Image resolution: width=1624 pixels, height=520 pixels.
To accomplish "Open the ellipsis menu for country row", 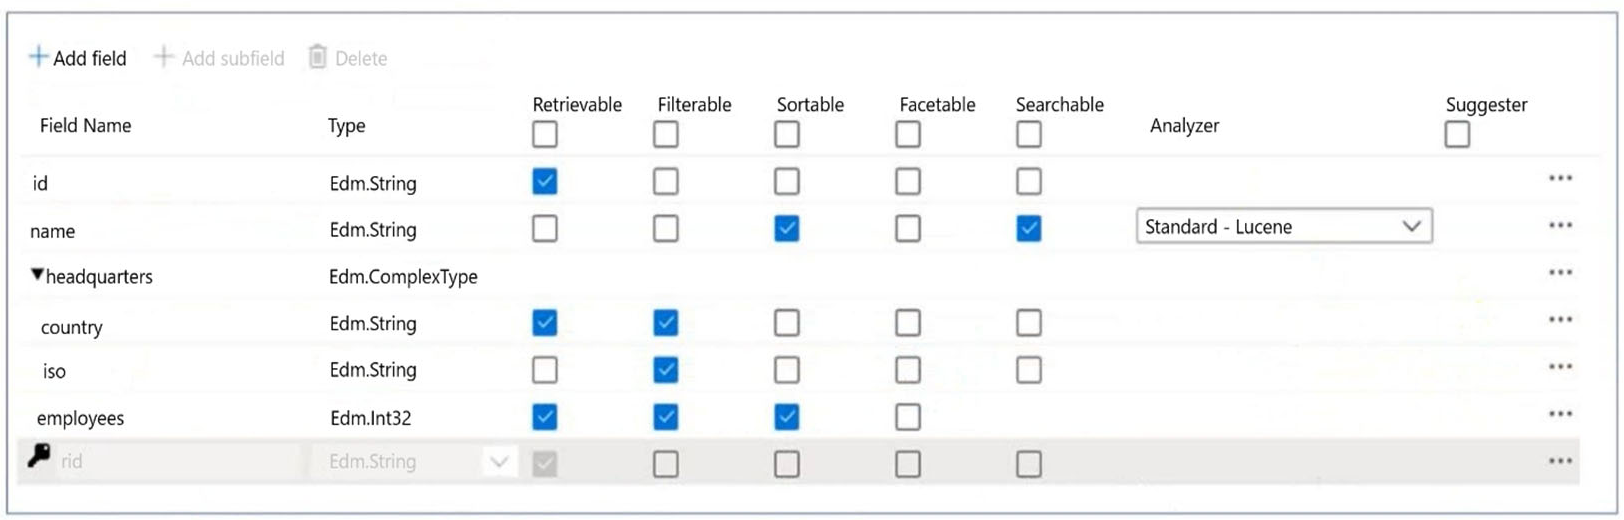I will tap(1560, 320).
